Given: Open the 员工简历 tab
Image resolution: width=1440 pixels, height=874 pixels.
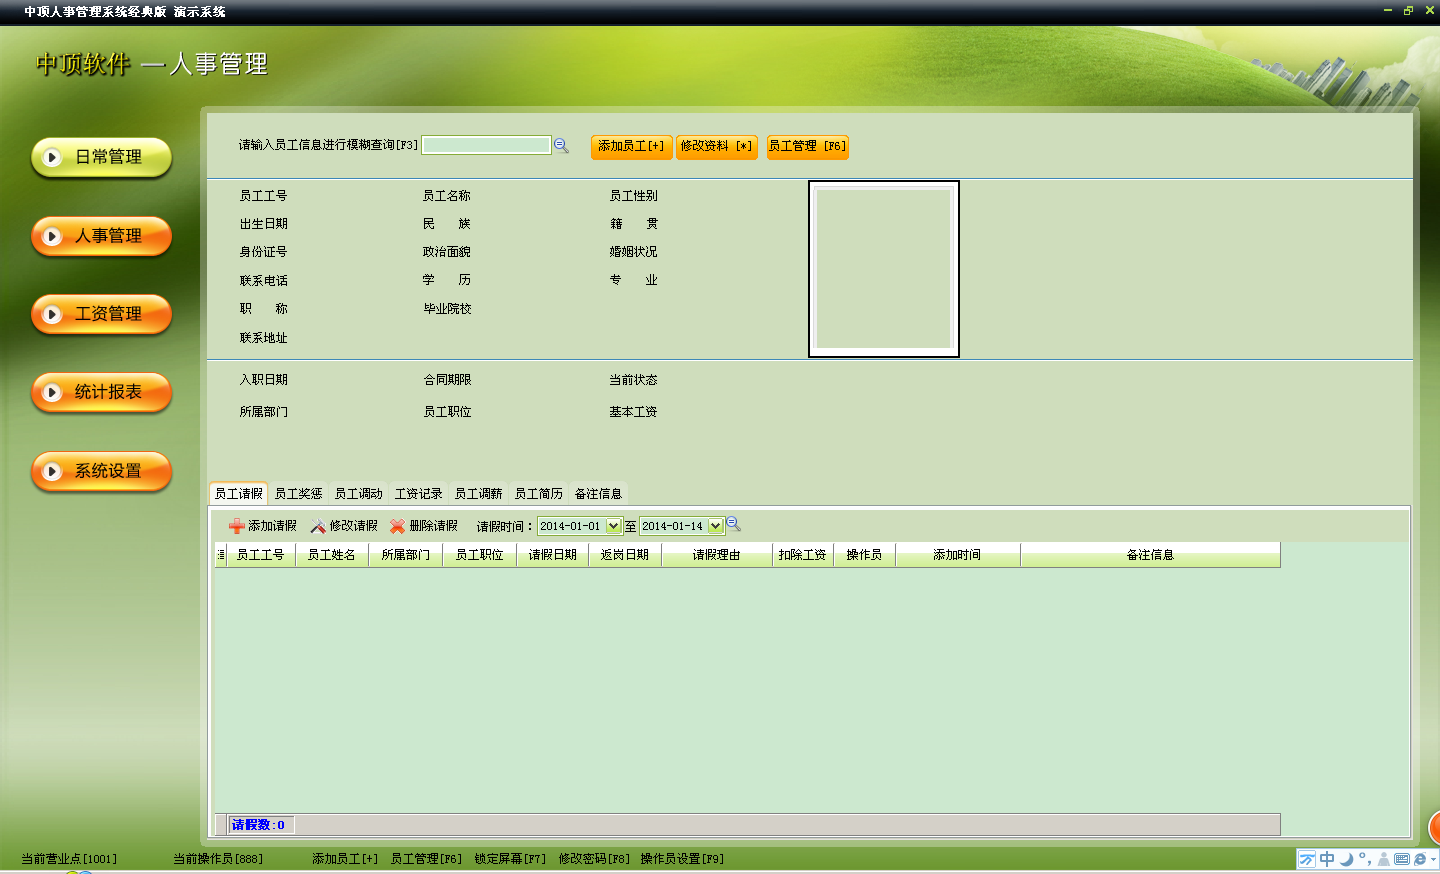Looking at the screenshot, I should click(x=539, y=494).
